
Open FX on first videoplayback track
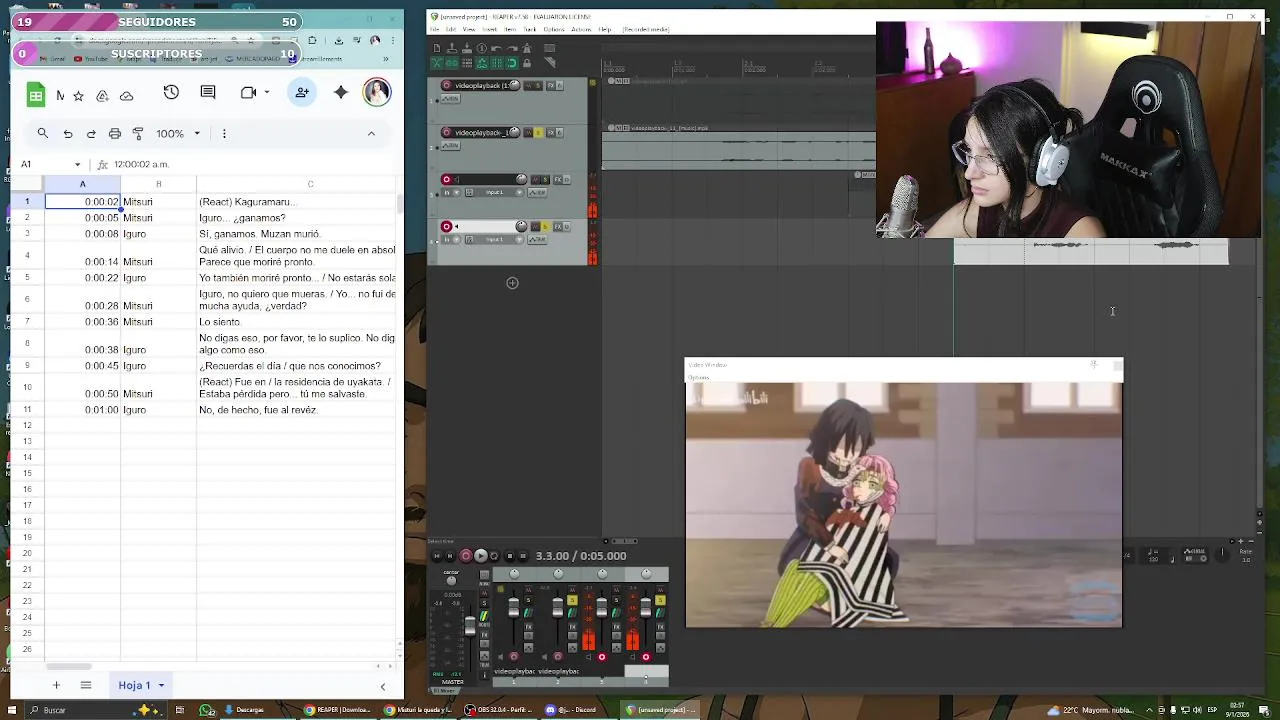(550, 86)
